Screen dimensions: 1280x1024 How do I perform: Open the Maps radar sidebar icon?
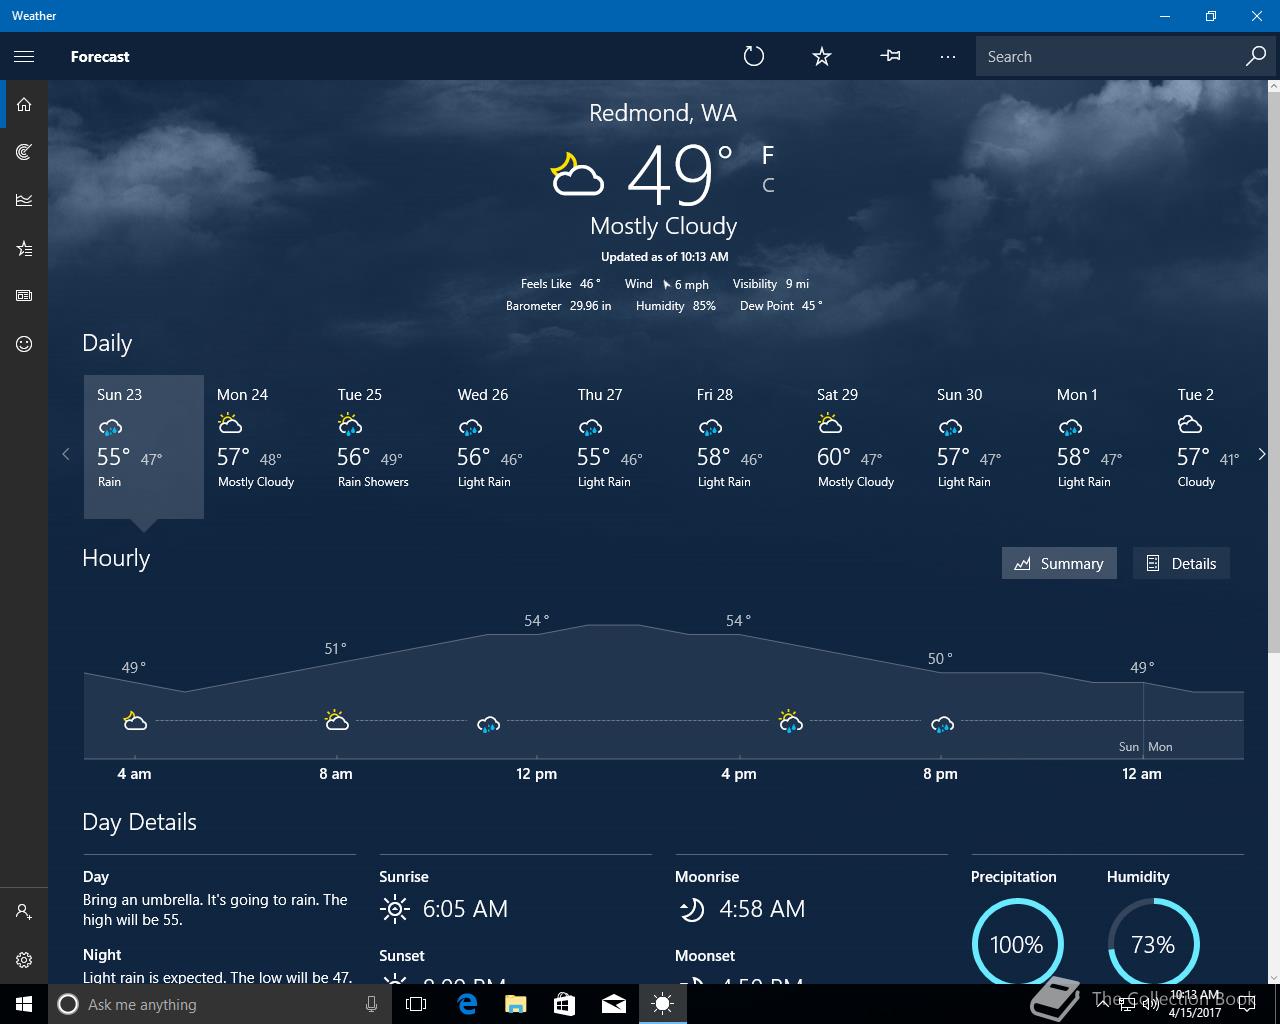click(x=24, y=152)
